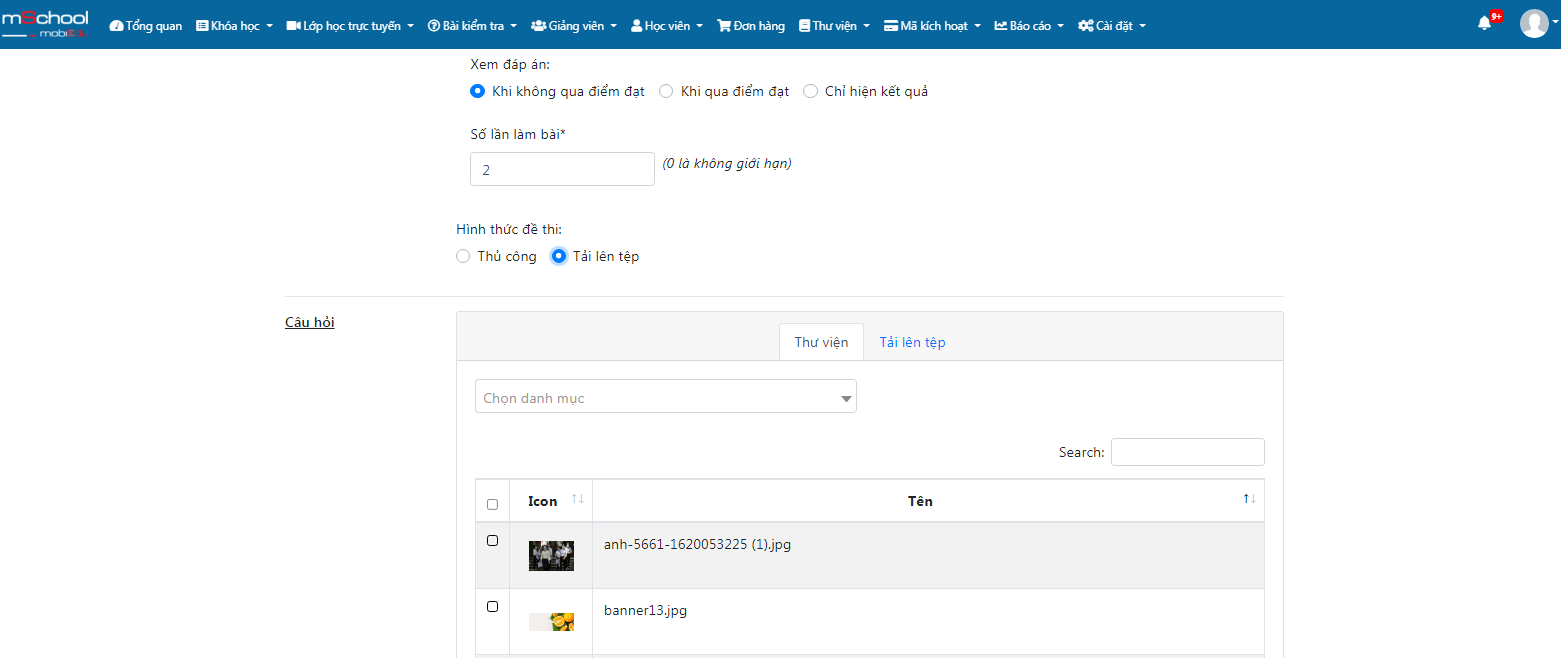Expand the Báo cáo menu

pos(1029,26)
